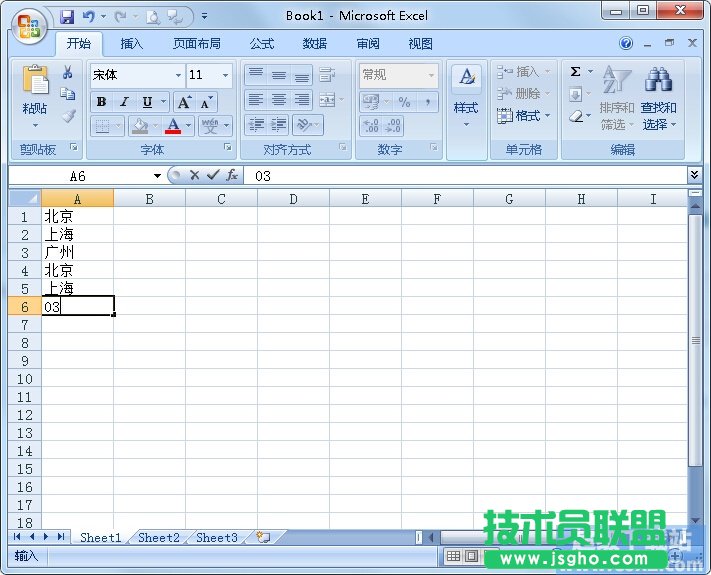Toggle underline formatting

(148, 102)
